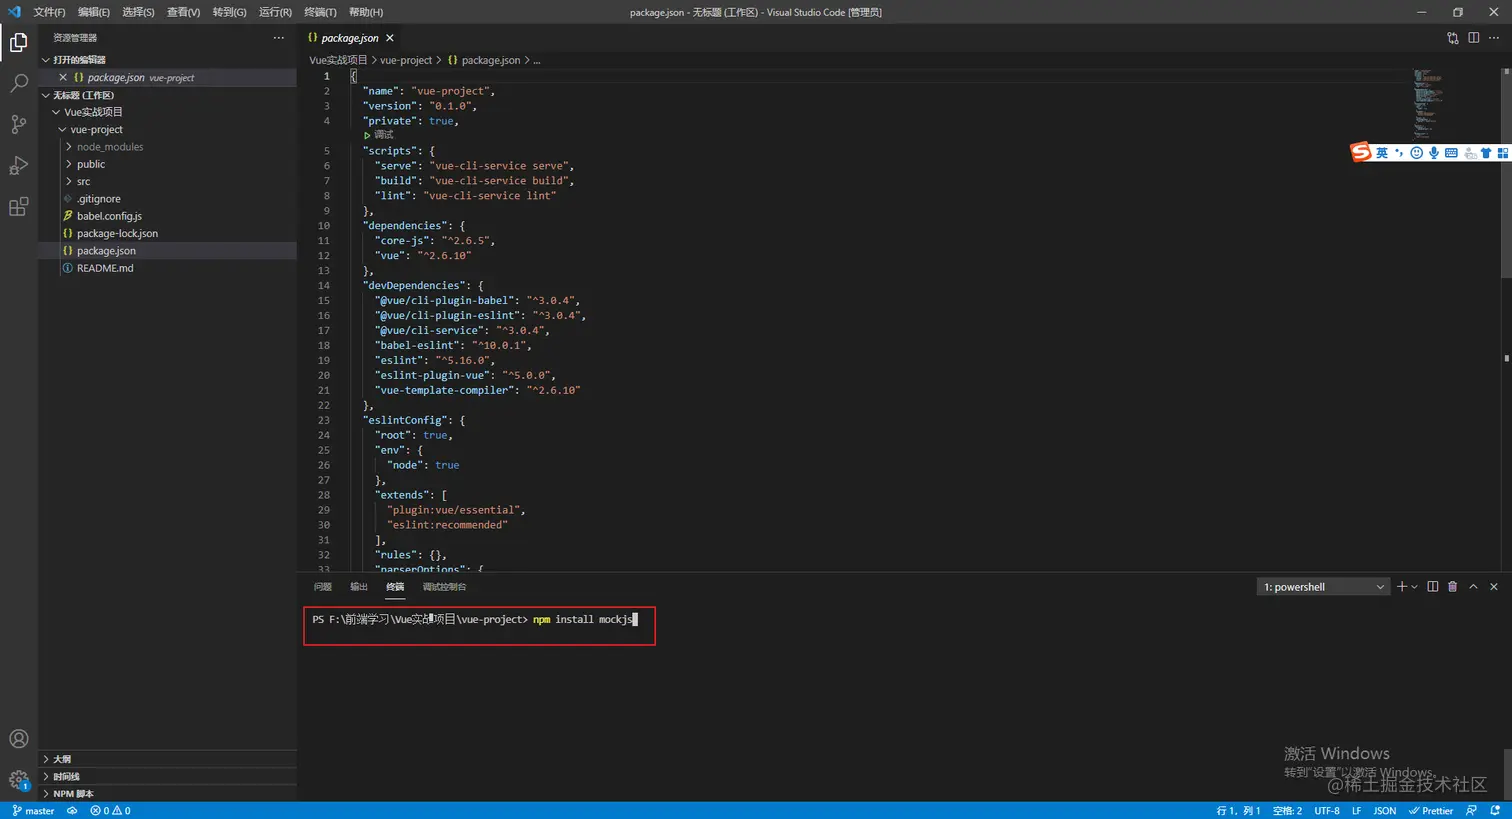This screenshot has width=1512, height=819.
Task: Toggle Sogou English/Chinese mode
Action: (1382, 153)
